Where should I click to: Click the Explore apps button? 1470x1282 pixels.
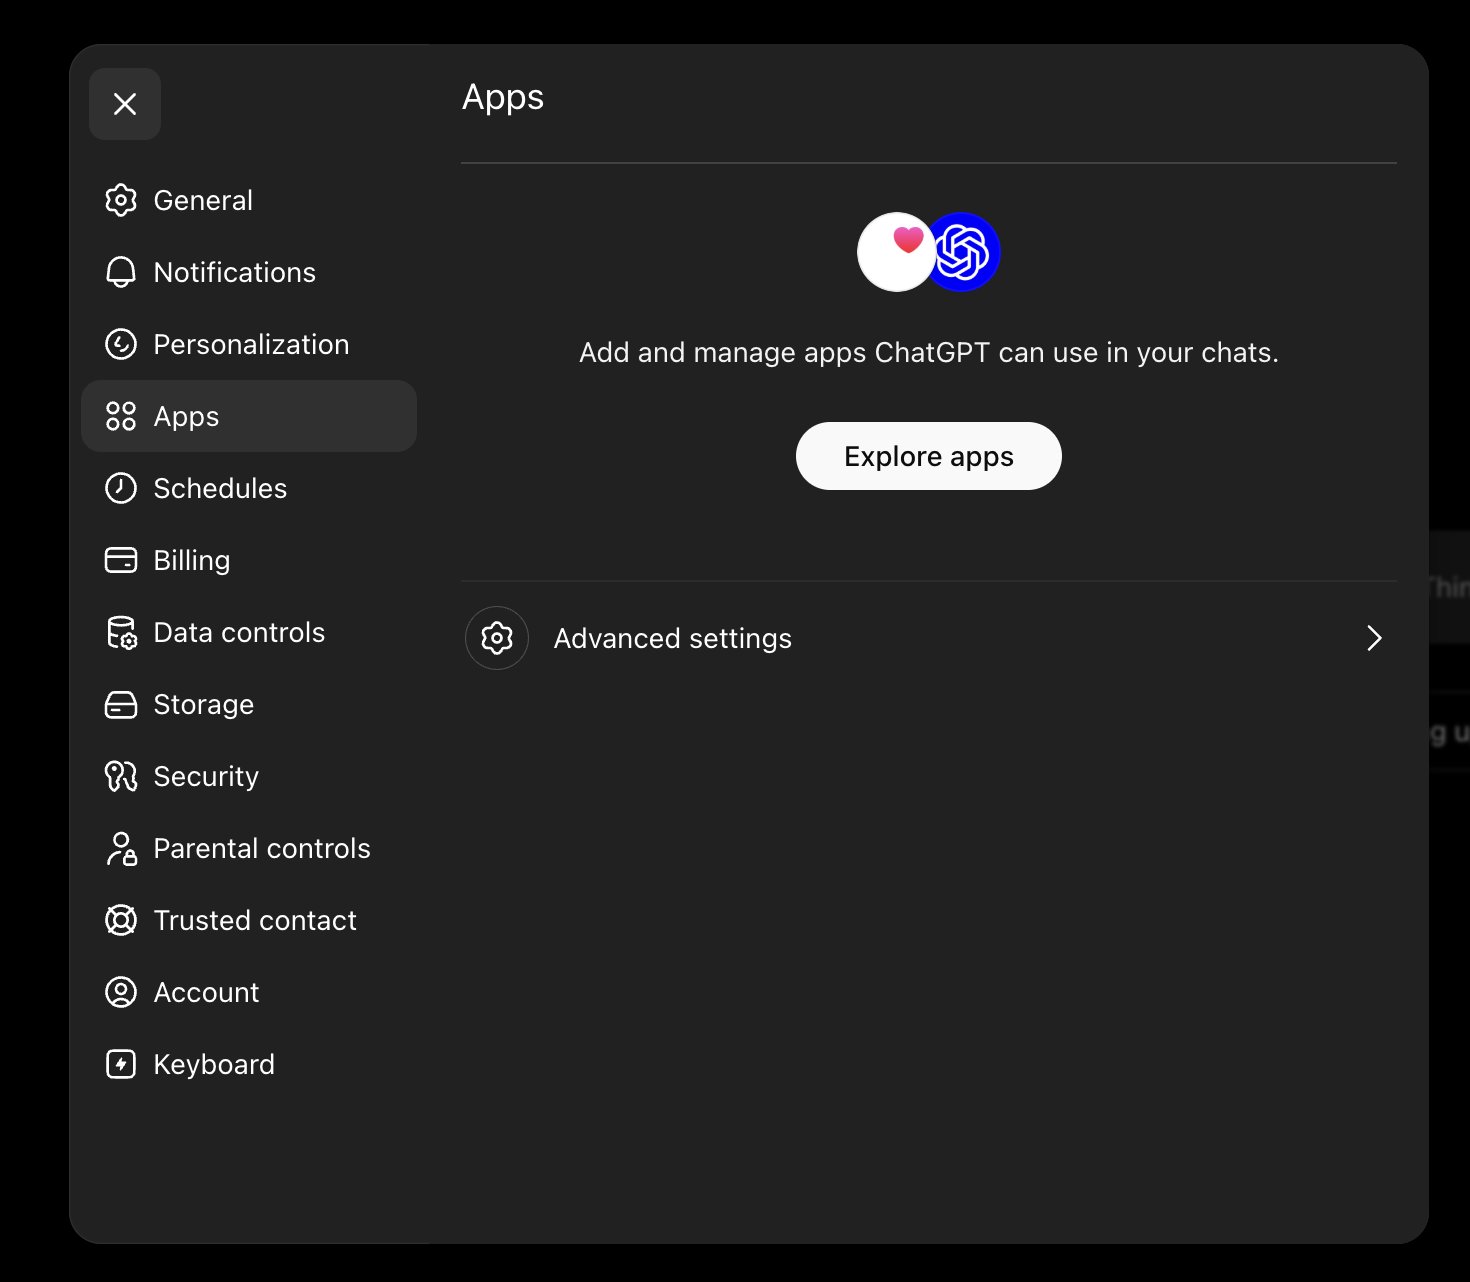[x=929, y=456]
